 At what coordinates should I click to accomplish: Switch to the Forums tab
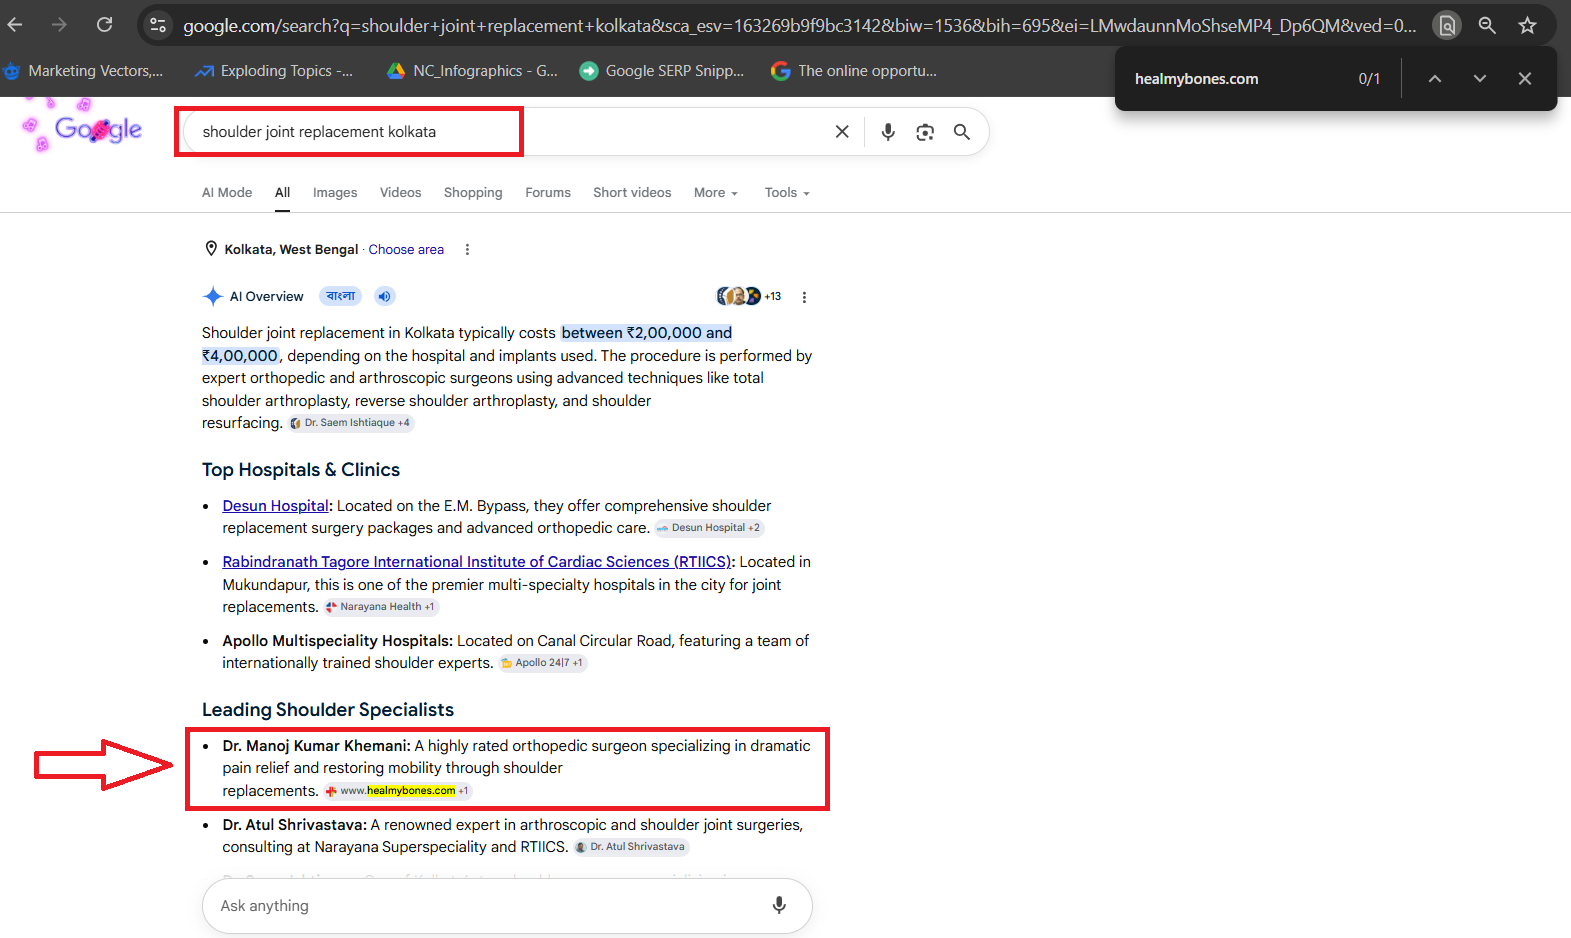[548, 193]
